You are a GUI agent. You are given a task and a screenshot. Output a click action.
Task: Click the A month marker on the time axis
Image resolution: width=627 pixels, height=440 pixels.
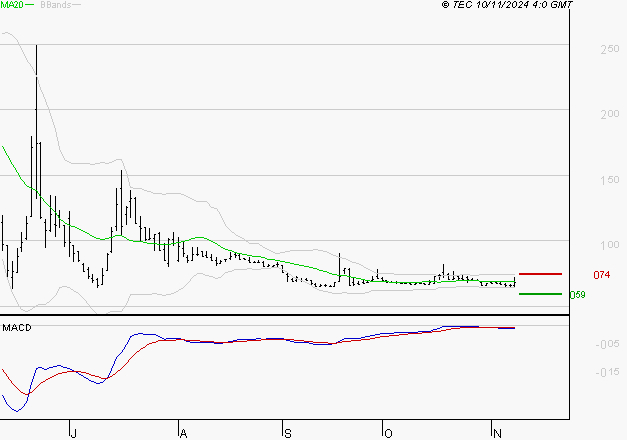[183, 433]
